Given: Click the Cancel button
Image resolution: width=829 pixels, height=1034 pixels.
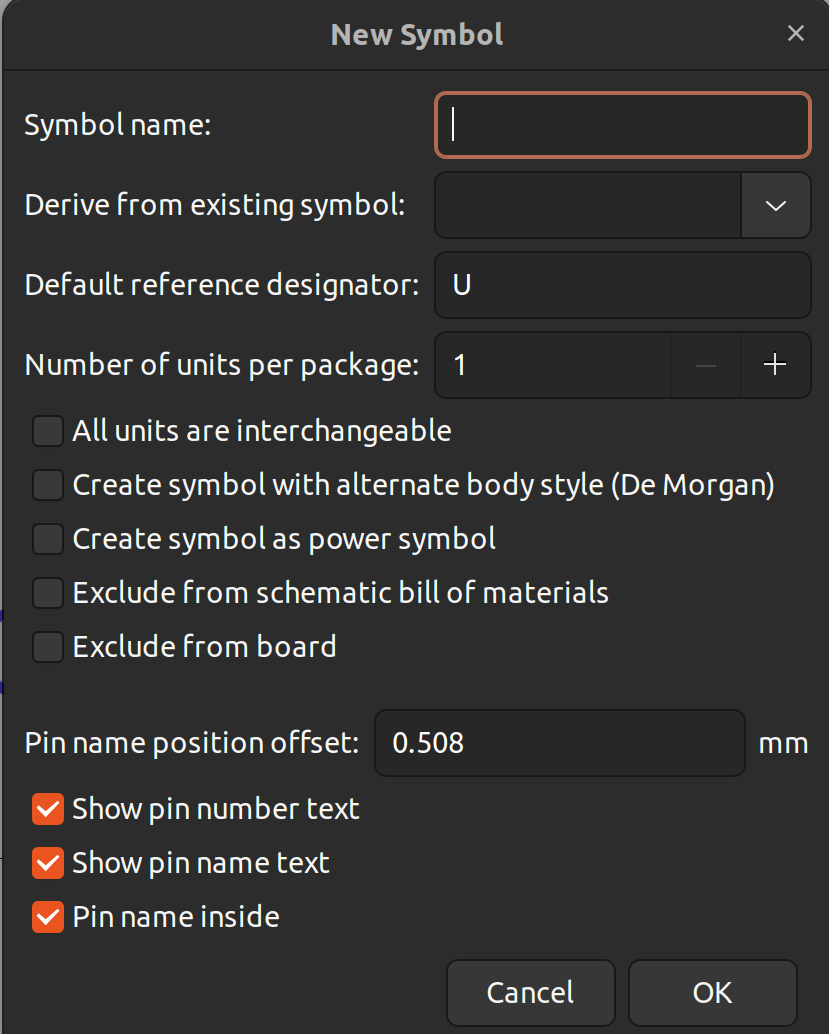Looking at the screenshot, I should pos(531,992).
